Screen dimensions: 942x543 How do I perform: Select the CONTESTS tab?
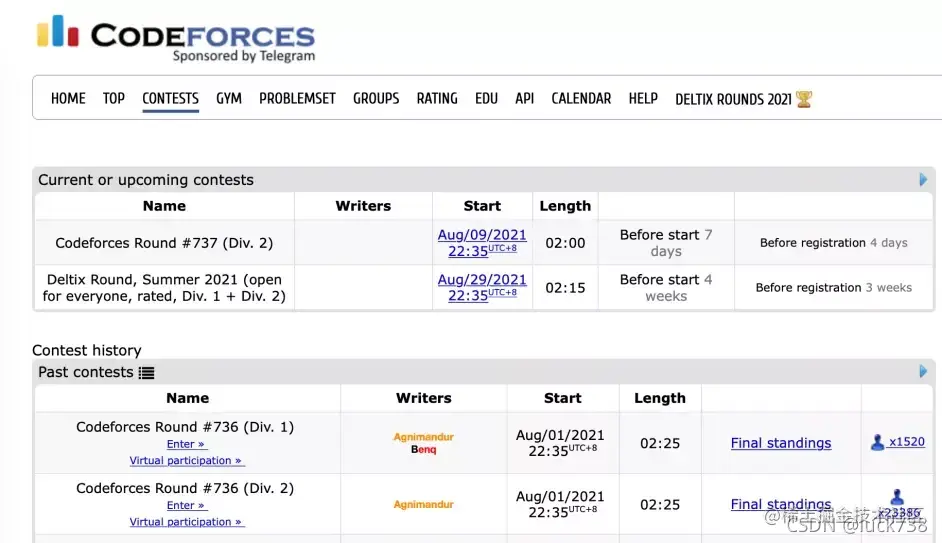tap(171, 99)
